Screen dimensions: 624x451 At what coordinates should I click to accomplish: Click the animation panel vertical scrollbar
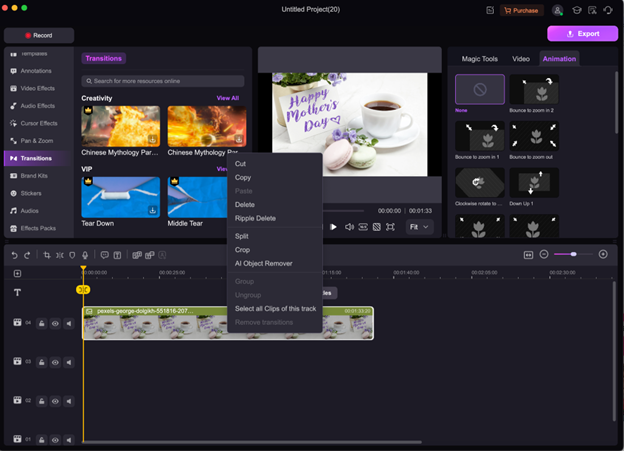point(616,103)
